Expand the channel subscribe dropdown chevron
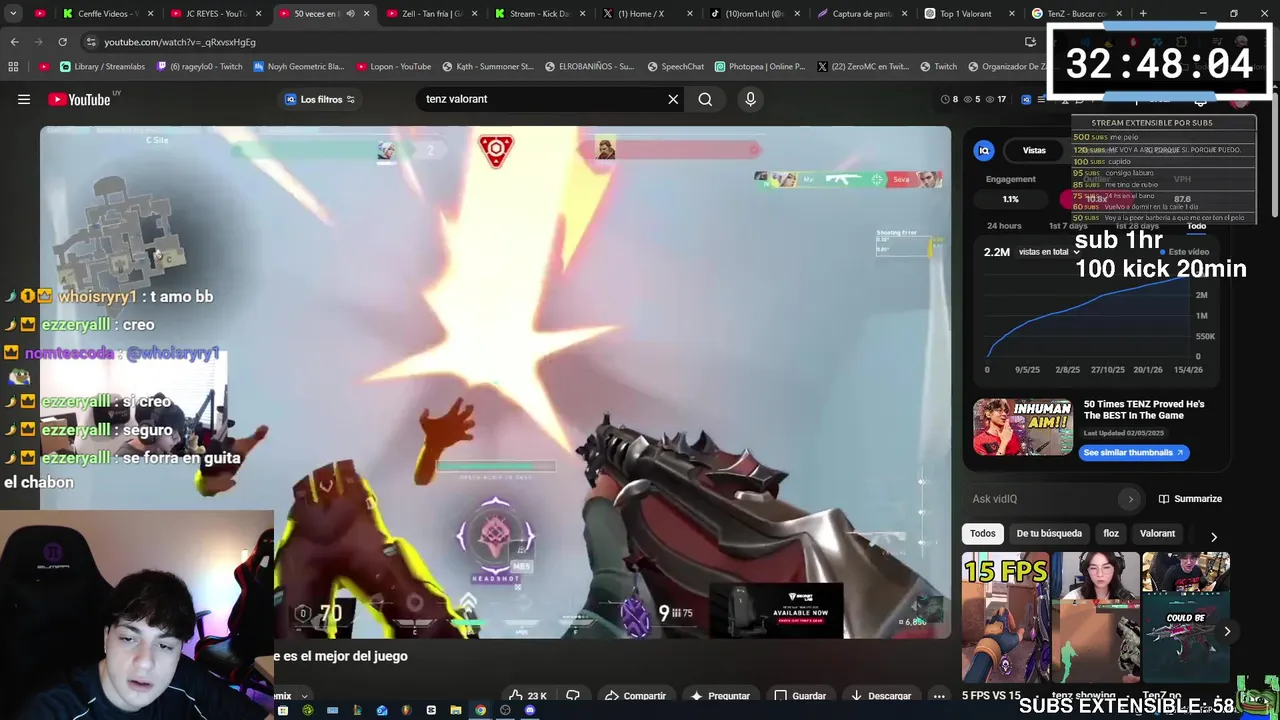 point(304,696)
